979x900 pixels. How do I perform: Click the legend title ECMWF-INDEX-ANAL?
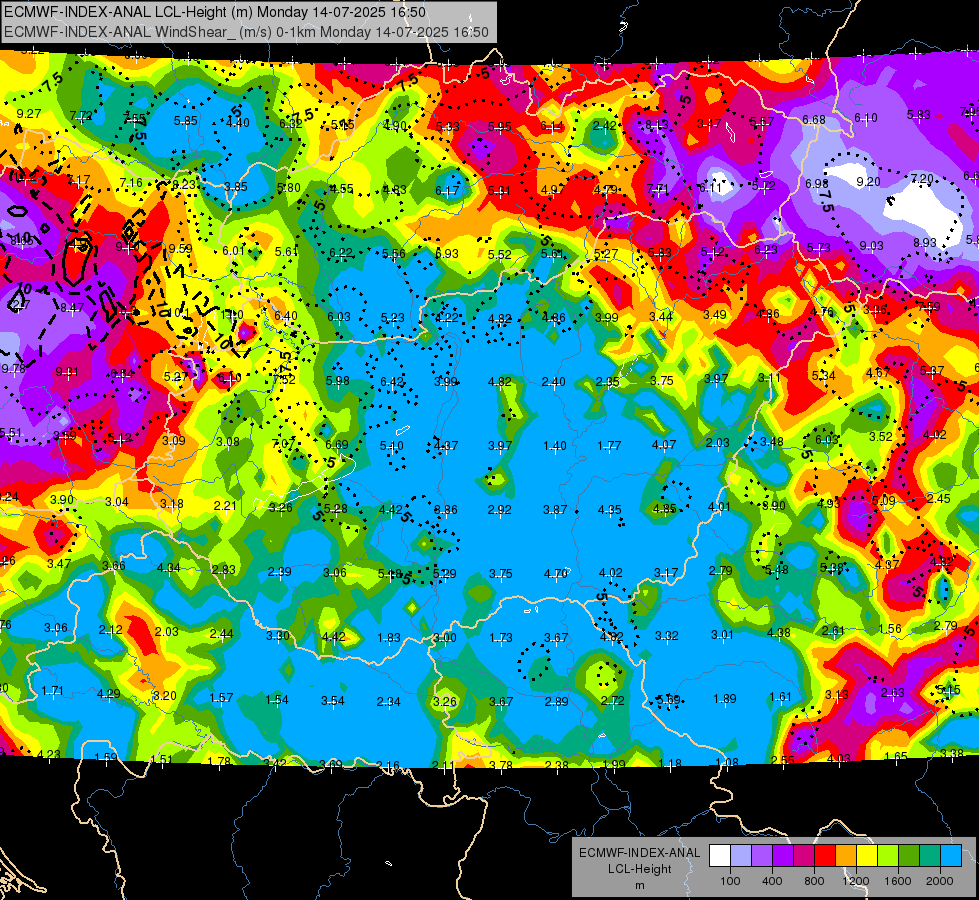[x=639, y=853]
